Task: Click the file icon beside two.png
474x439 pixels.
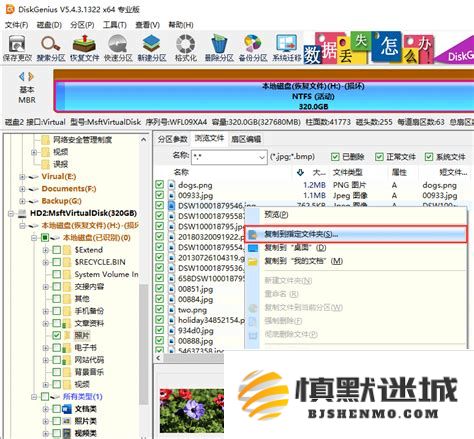Action: [x=171, y=309]
